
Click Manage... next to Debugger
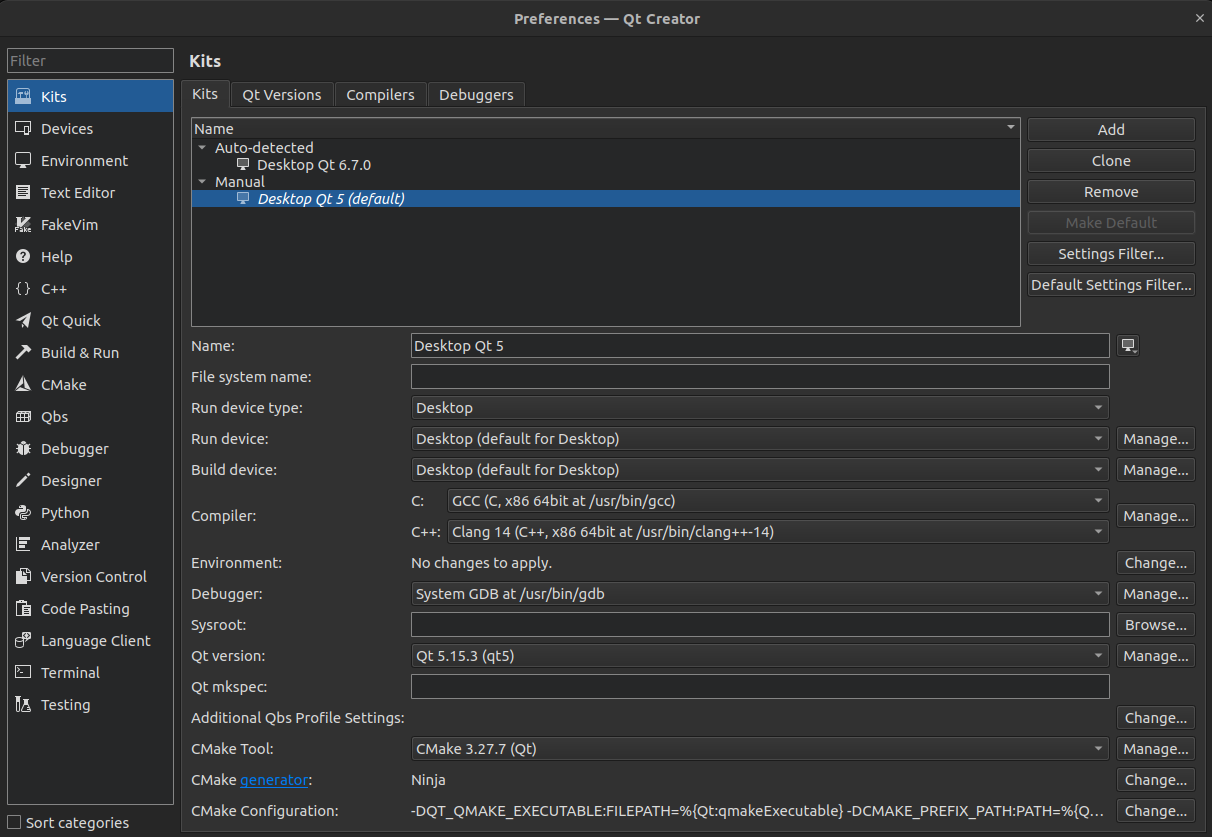(x=1155, y=594)
